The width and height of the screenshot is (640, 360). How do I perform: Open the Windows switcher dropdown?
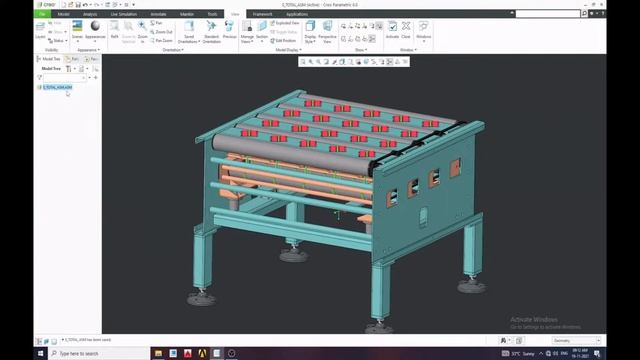pos(424,31)
